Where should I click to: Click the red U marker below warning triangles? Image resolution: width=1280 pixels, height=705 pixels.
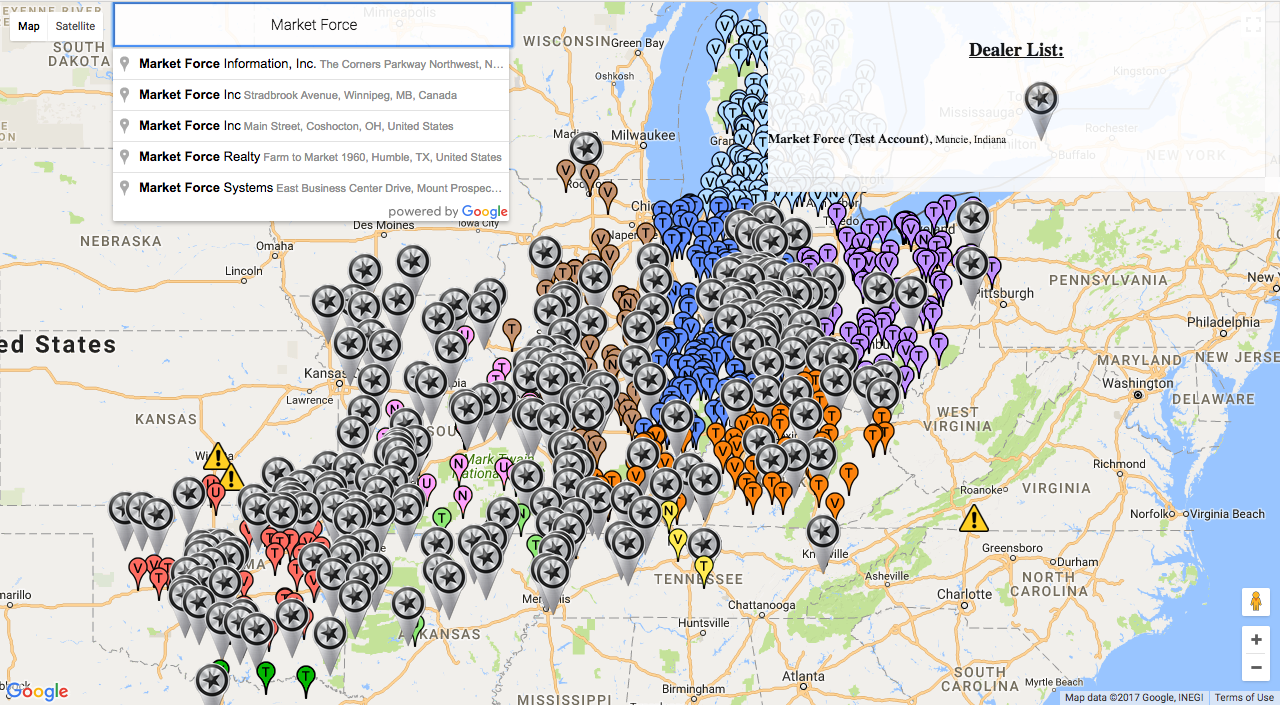tap(214, 494)
